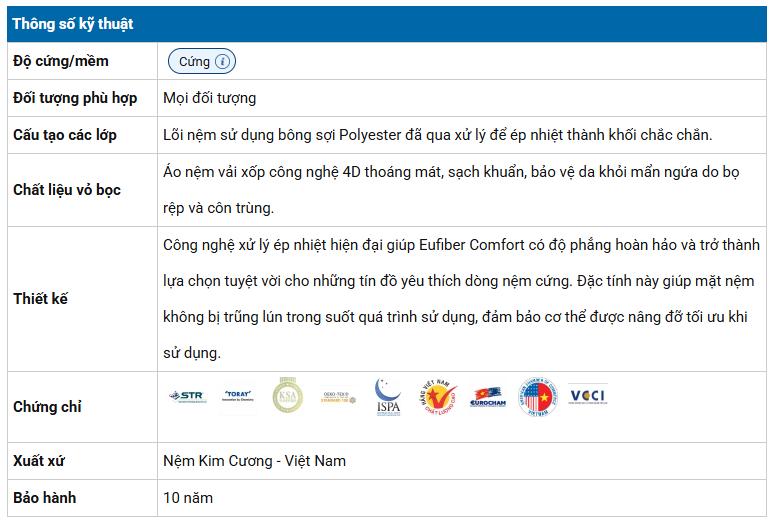The width and height of the screenshot is (774, 526).
Task: Select the VCCI logo
Action: coord(587,395)
